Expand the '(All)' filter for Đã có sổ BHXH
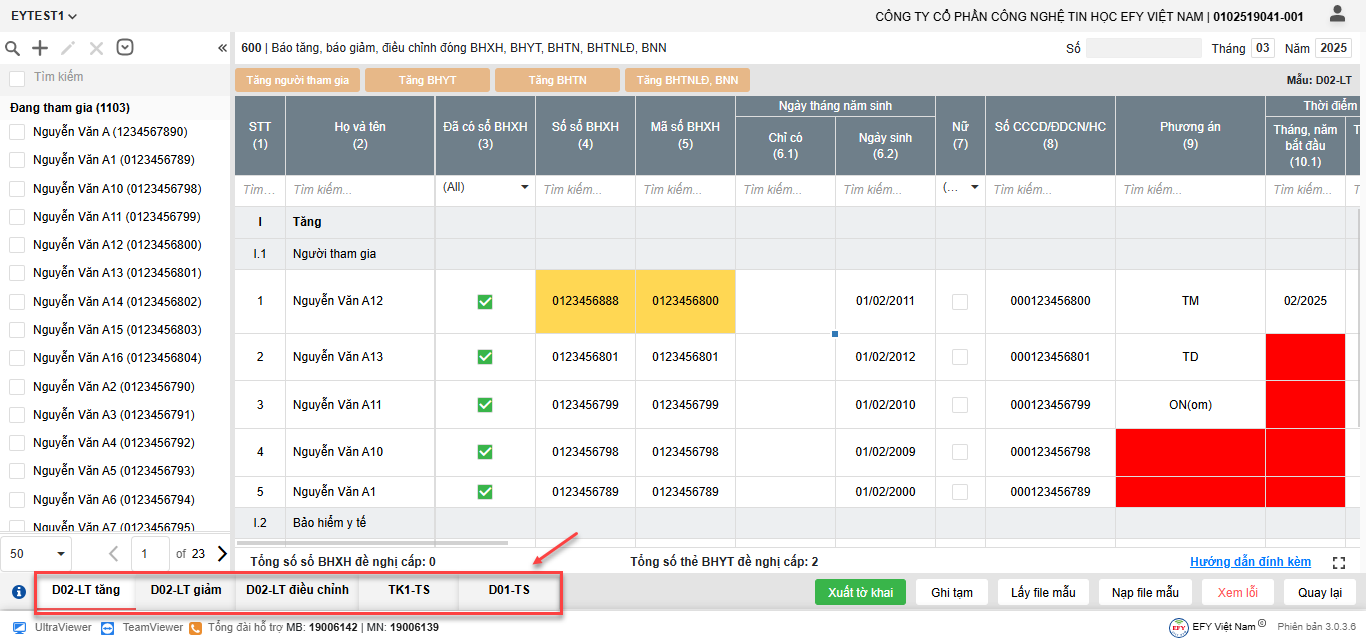 coord(524,188)
